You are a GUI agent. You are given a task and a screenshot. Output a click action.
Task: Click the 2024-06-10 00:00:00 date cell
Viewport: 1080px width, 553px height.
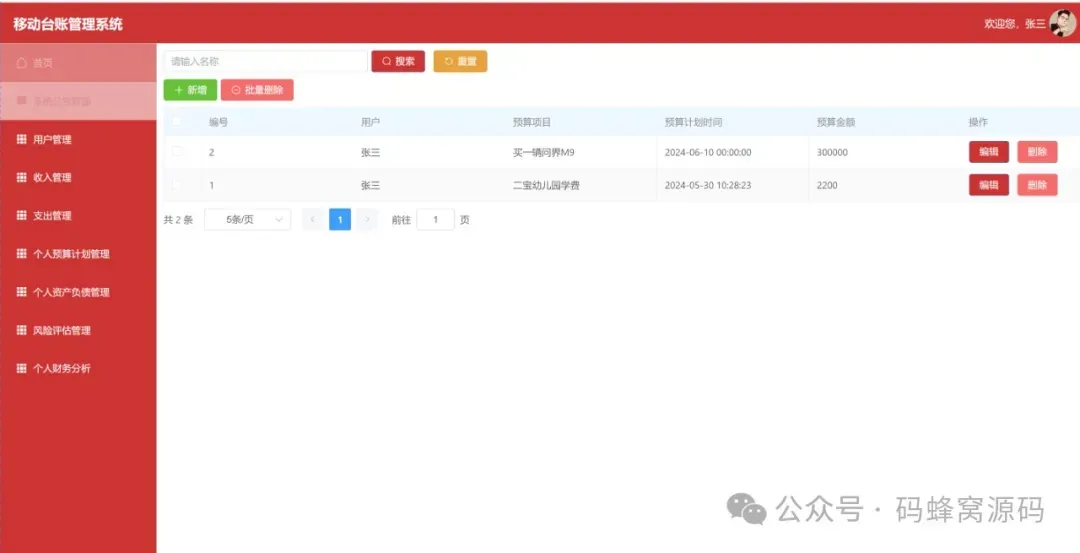pos(708,153)
